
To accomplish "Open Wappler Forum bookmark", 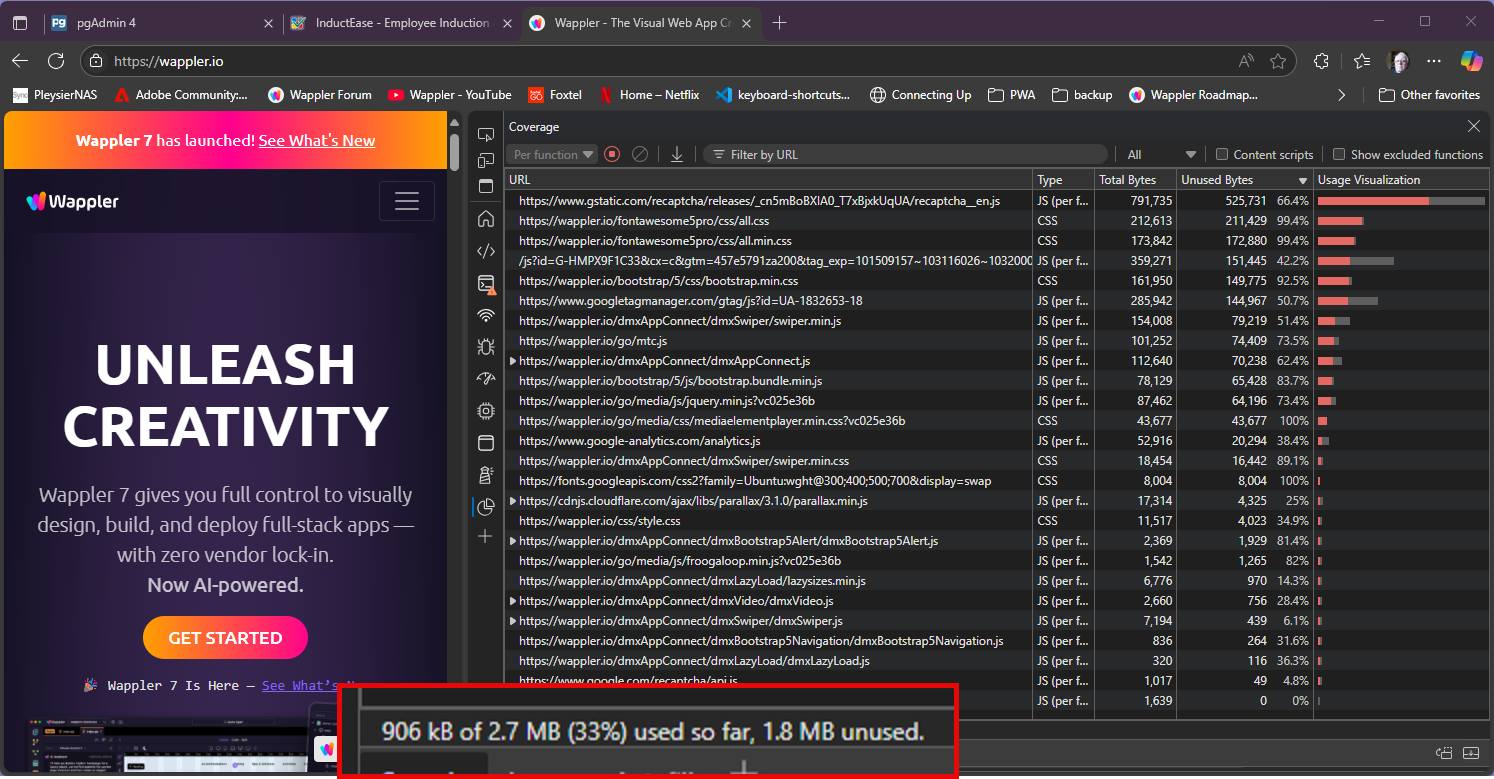I will [x=320, y=95].
